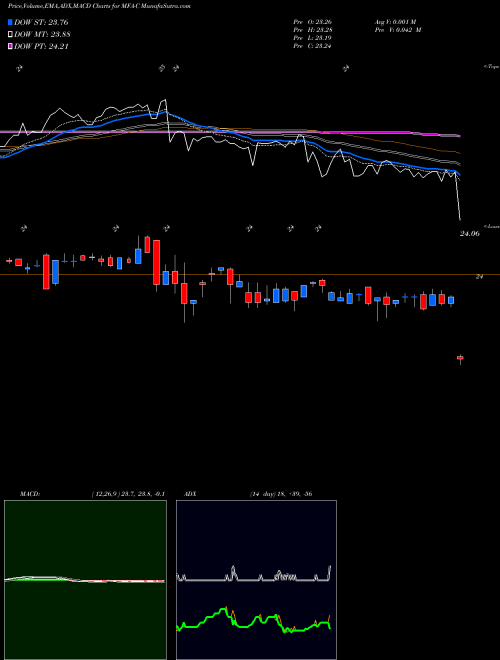
Task: Click the 'MACD:' panel label
Action: point(30,494)
